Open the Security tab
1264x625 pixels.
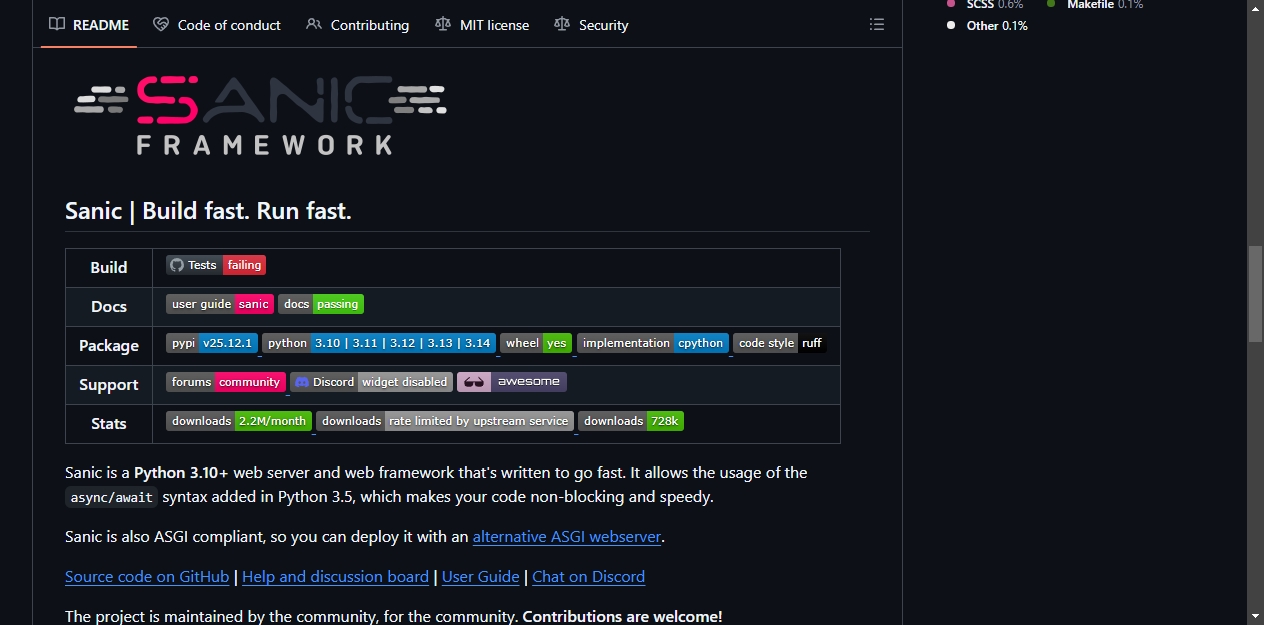tap(591, 24)
